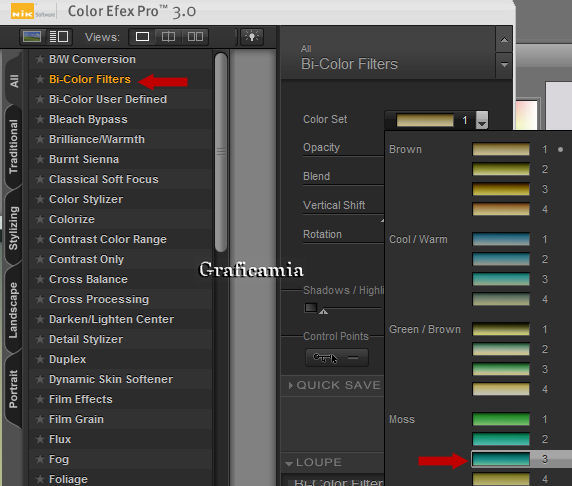The height and width of the screenshot is (486, 572).
Task: Toggle the Shadows / Highlights box
Action: click(311, 308)
